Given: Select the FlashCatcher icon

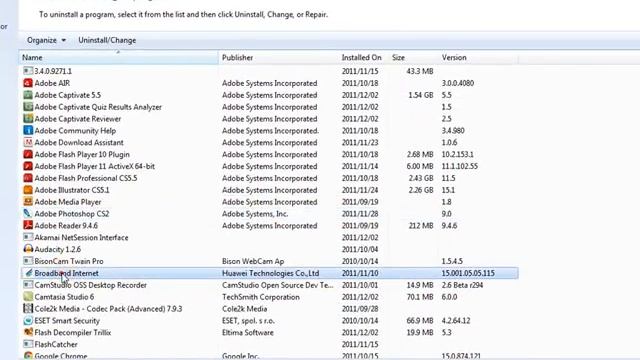Looking at the screenshot, I should (x=28, y=344).
